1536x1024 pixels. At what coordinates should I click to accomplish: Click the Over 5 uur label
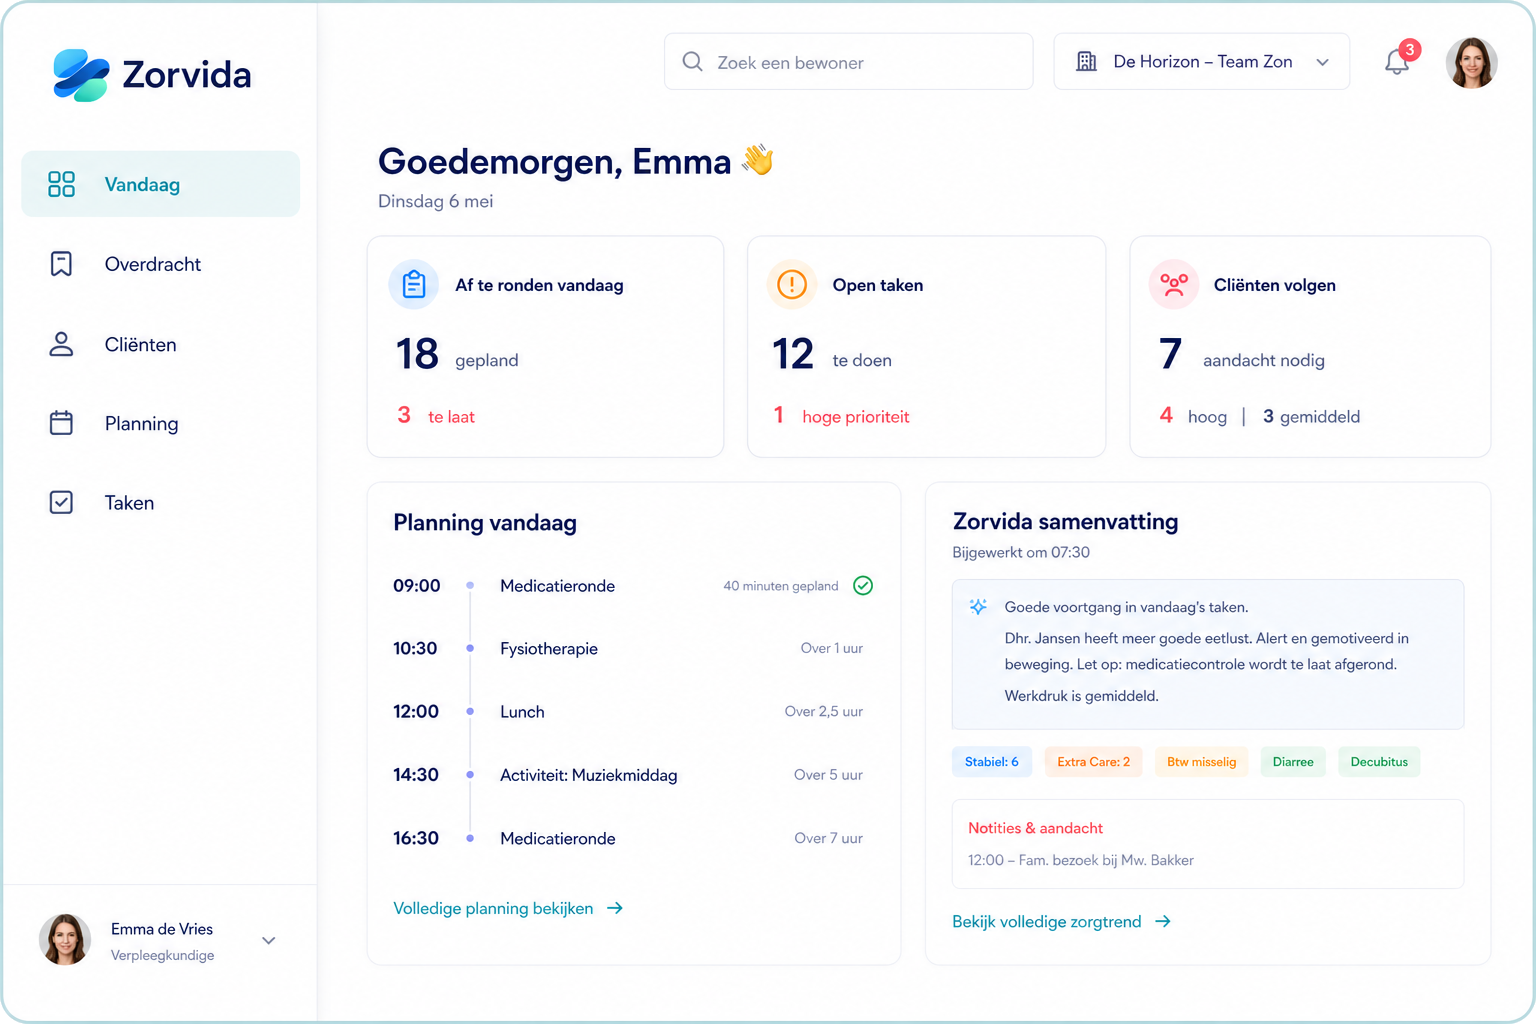pyautogui.click(x=828, y=775)
